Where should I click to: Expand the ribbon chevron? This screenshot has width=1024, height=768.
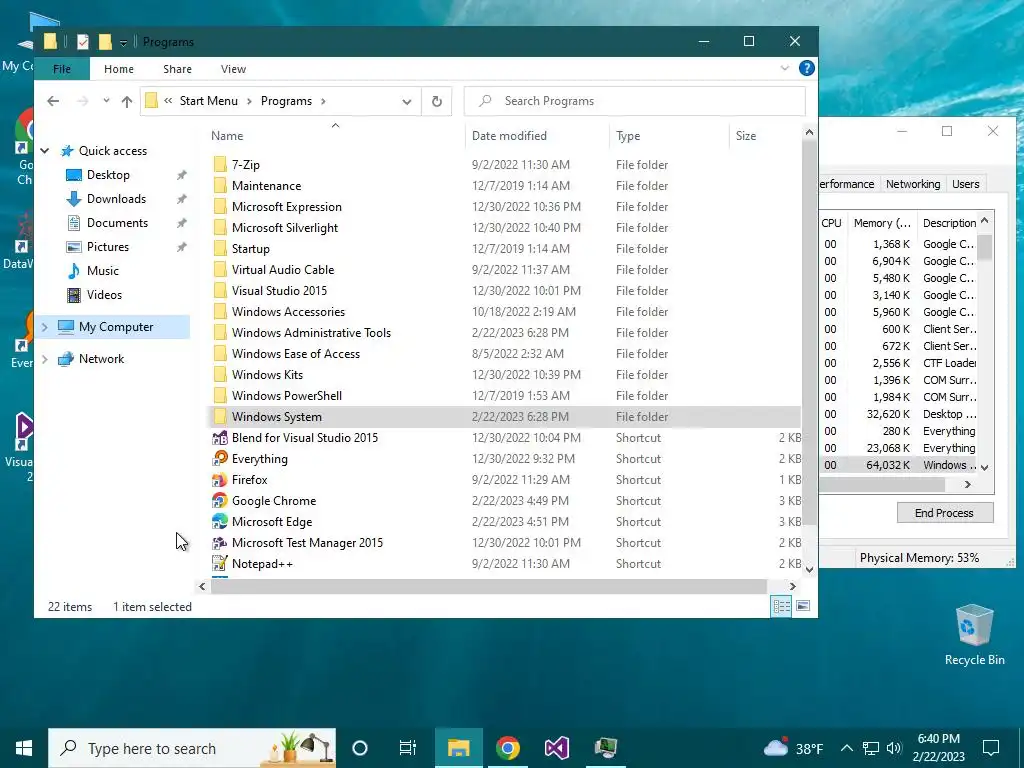[x=785, y=68]
